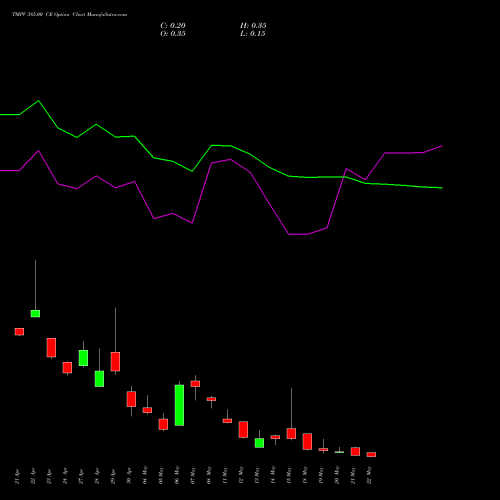Click the '06 May' date label

coord(177,475)
